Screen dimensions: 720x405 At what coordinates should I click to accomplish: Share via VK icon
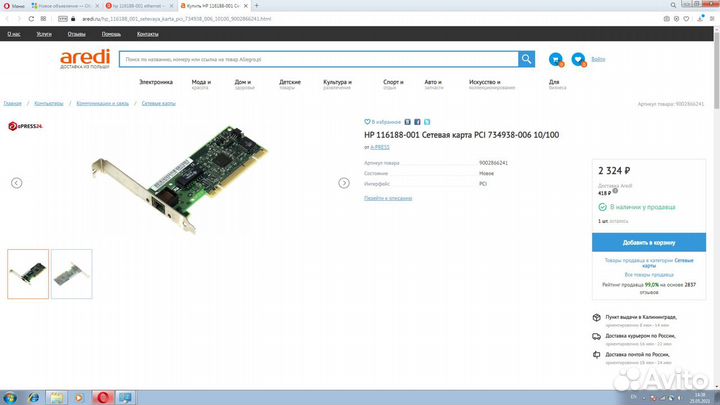pos(407,122)
